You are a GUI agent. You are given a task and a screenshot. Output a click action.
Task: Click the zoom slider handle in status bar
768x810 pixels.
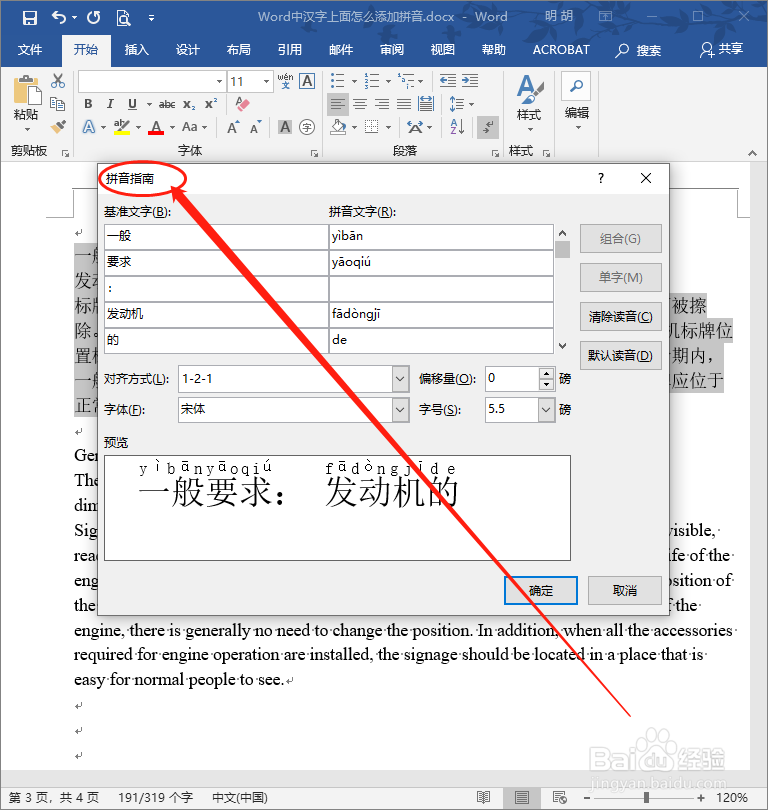point(646,798)
